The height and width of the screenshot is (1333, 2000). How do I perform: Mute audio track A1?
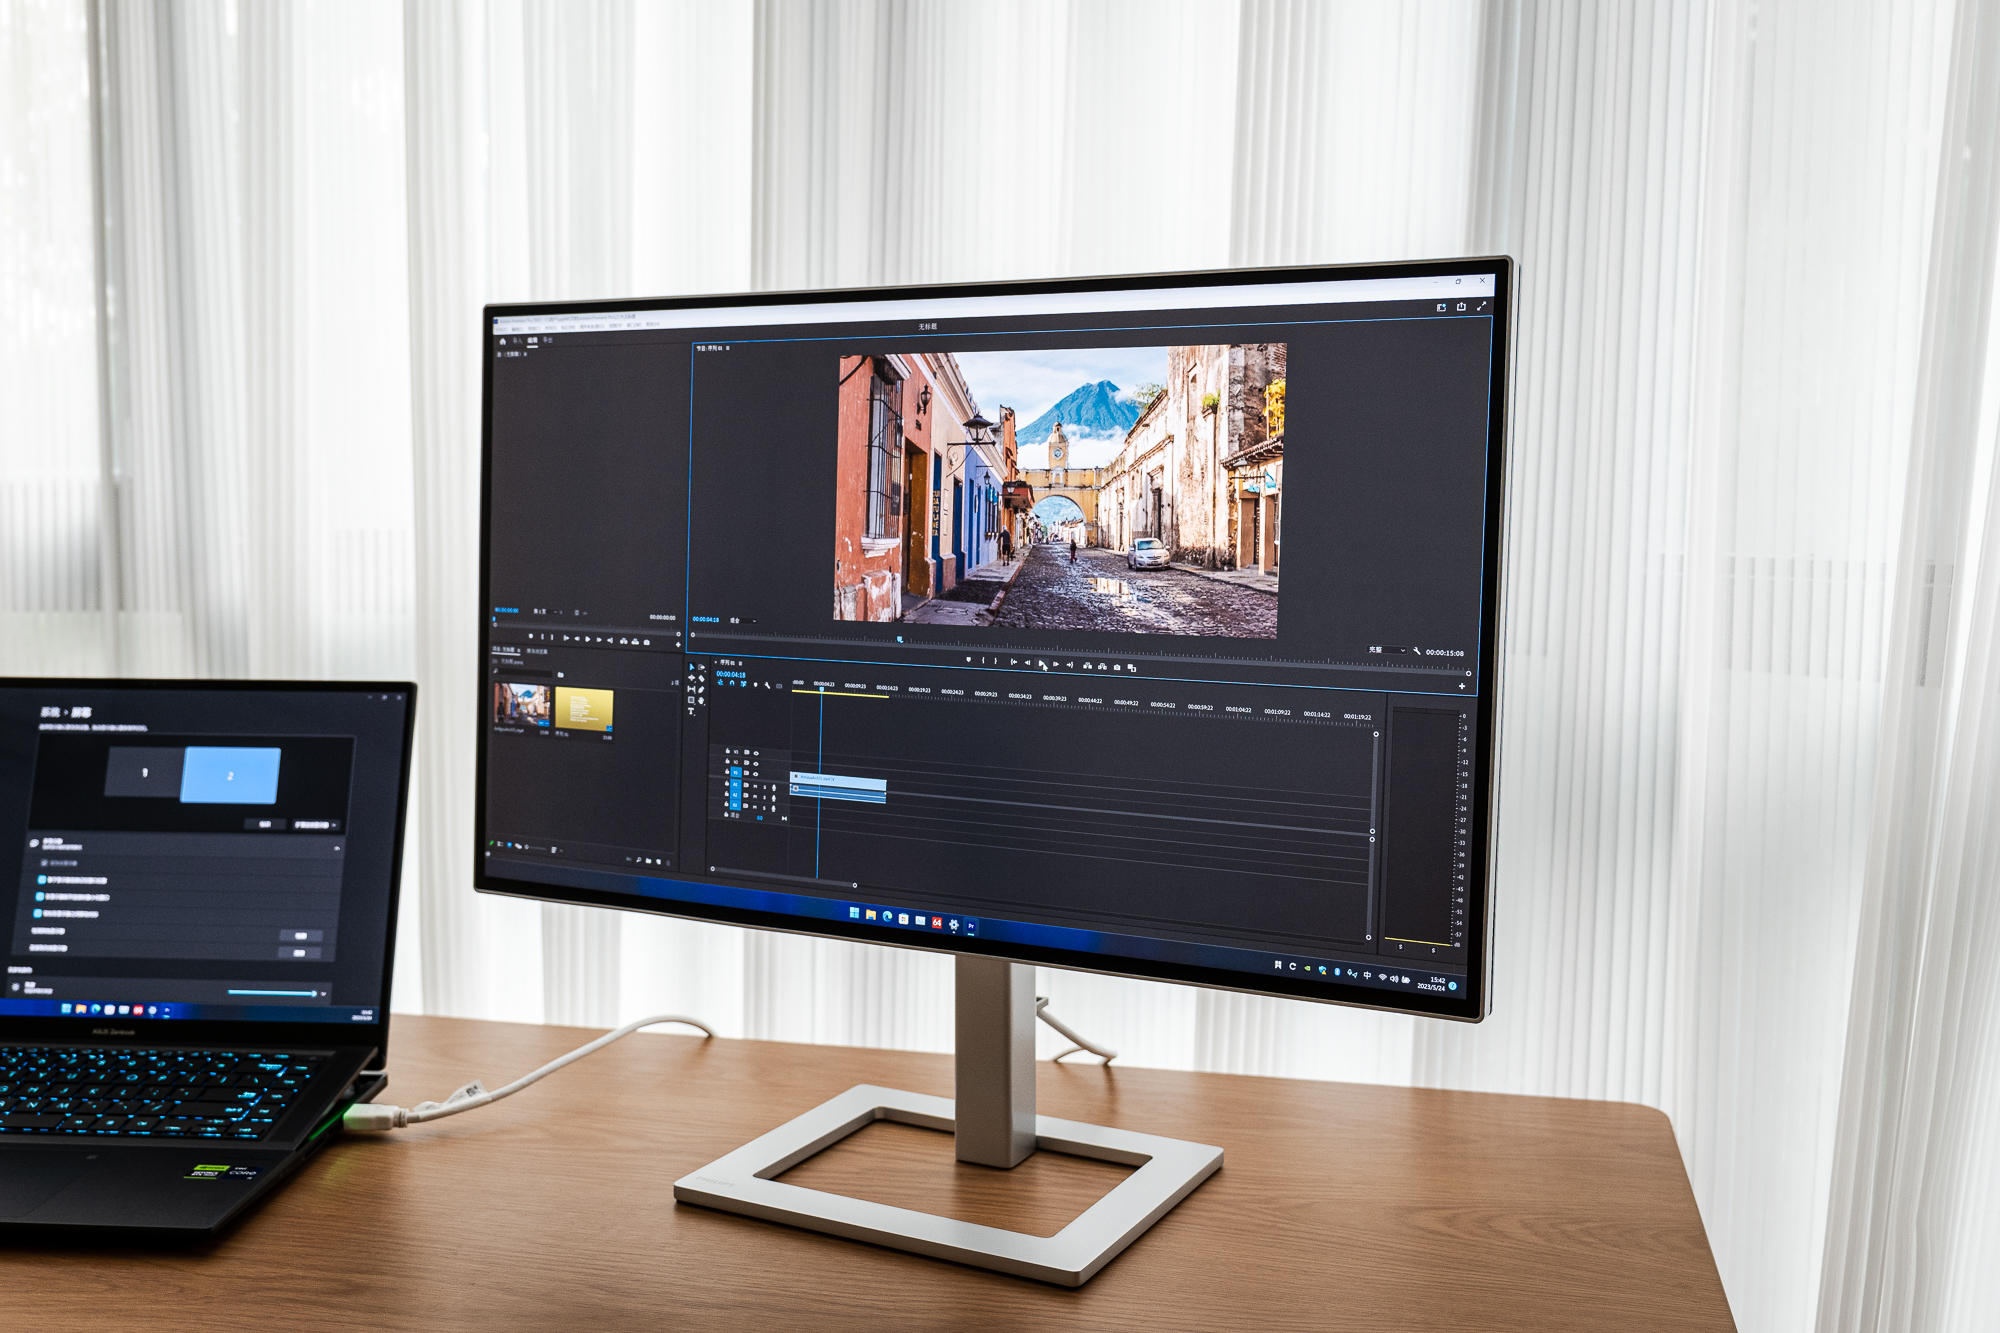tap(755, 786)
